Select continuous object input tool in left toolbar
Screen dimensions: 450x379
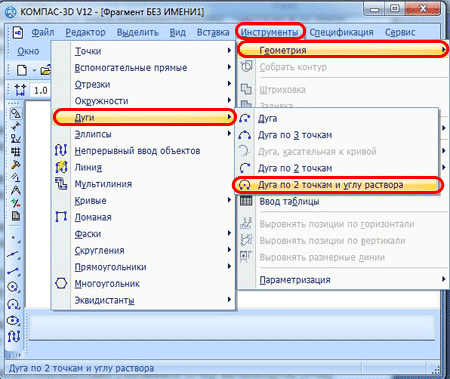[x=13, y=336]
